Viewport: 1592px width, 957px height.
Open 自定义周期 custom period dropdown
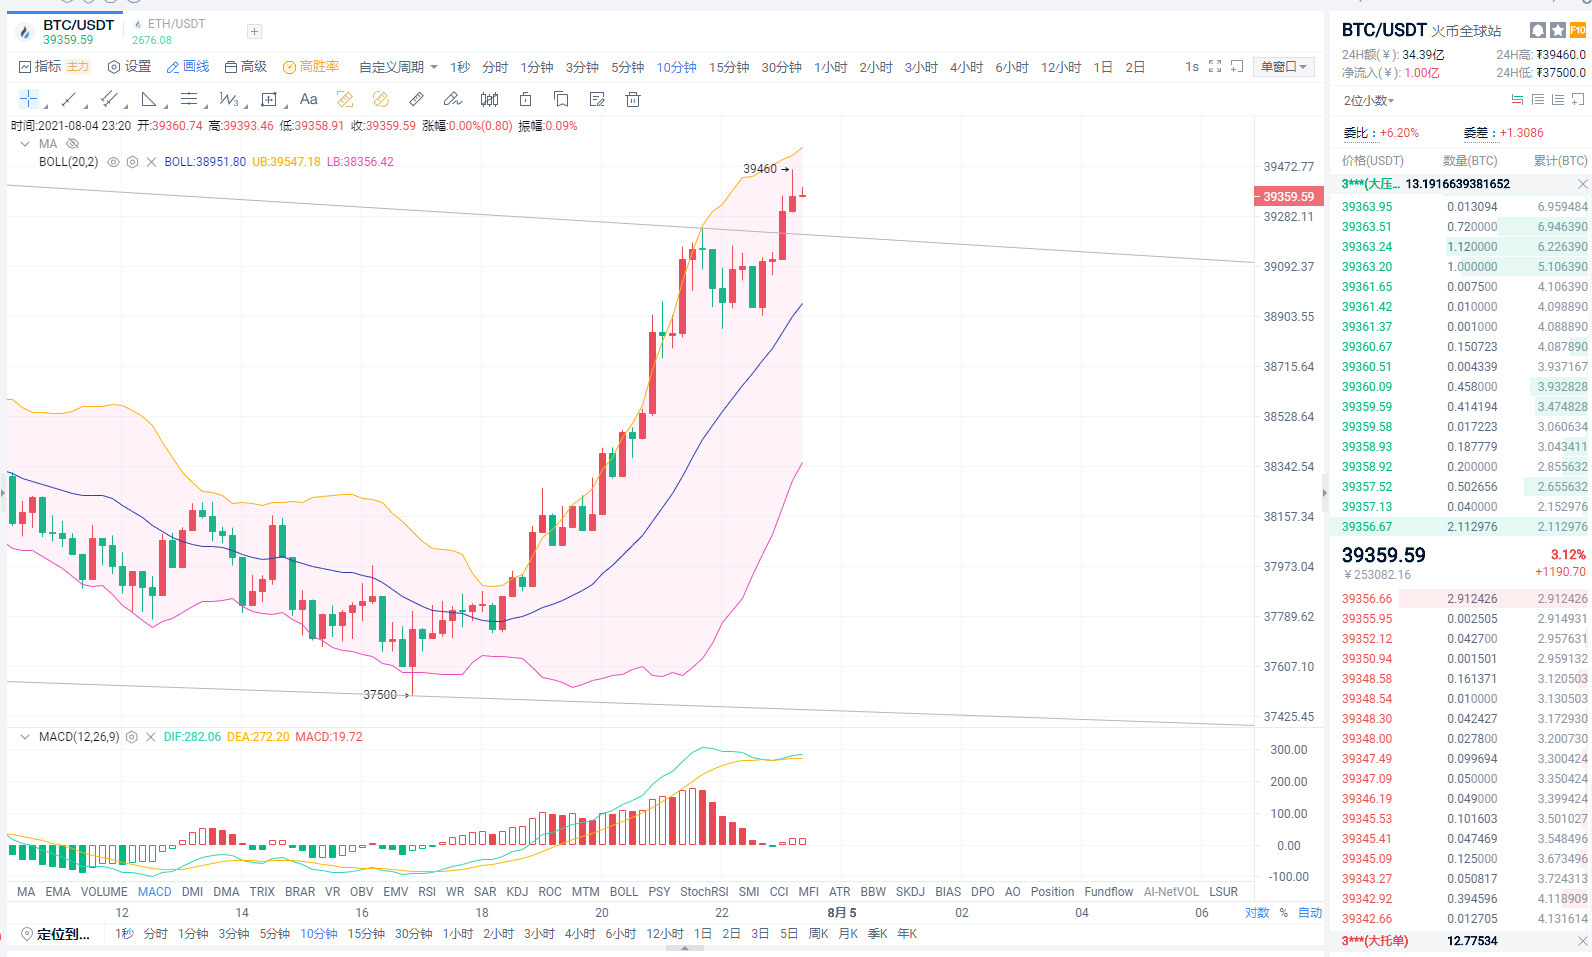(x=398, y=67)
